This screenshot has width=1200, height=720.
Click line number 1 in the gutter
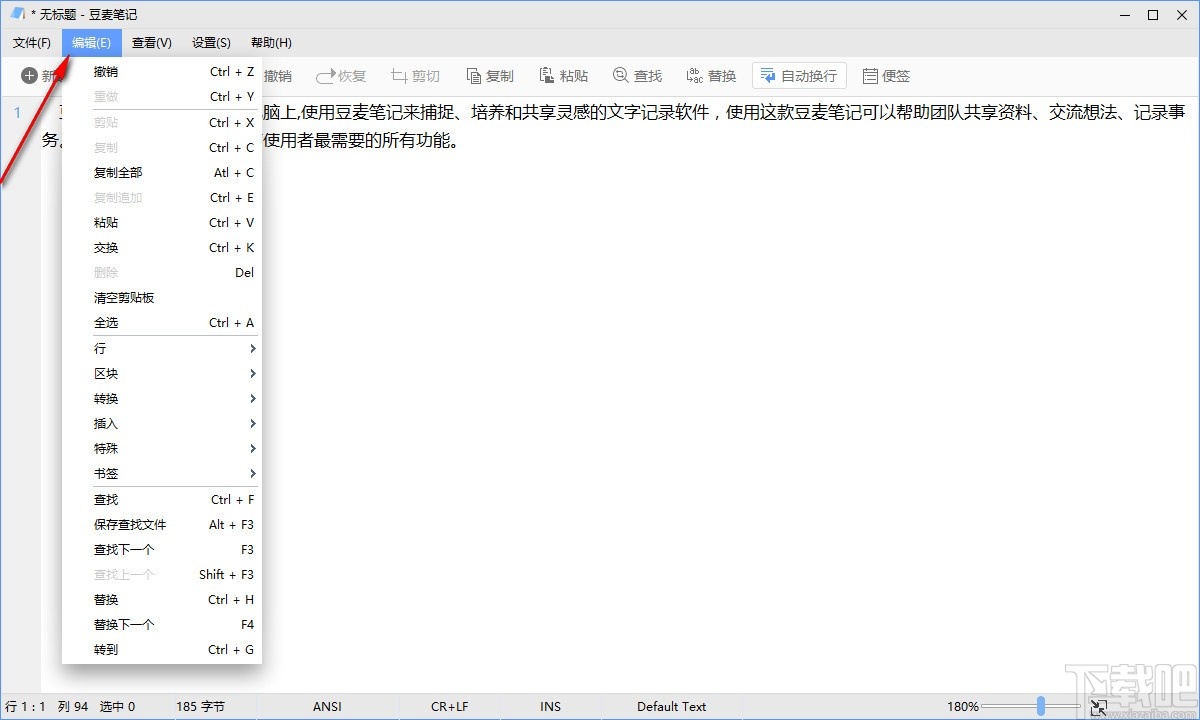tap(16, 112)
